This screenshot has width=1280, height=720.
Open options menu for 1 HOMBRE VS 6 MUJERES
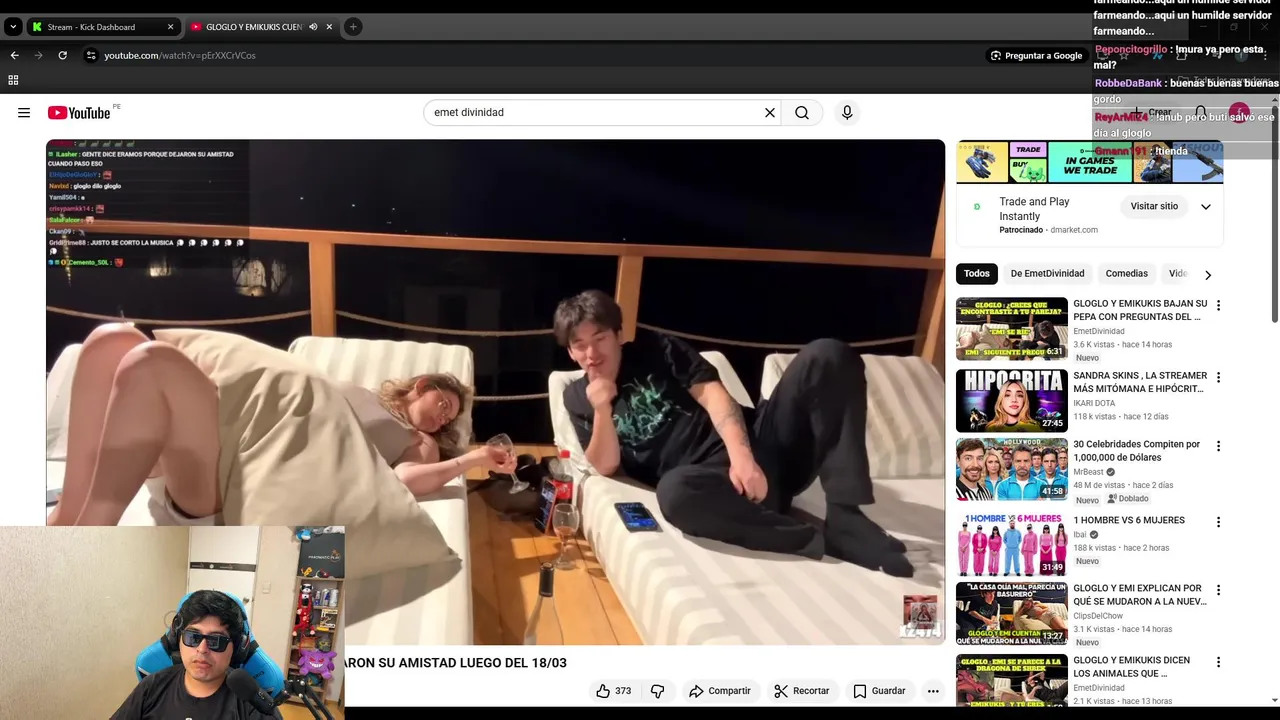[x=1218, y=522]
